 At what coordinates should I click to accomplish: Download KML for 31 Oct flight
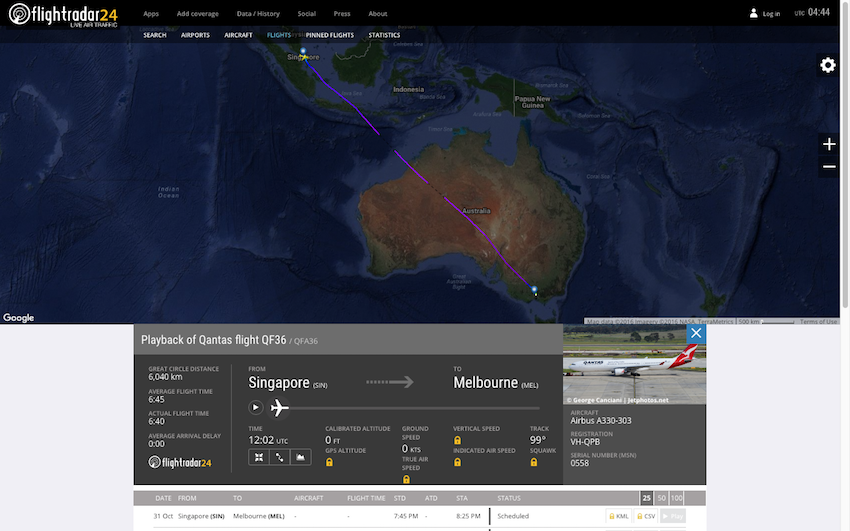pyautogui.click(x=618, y=516)
